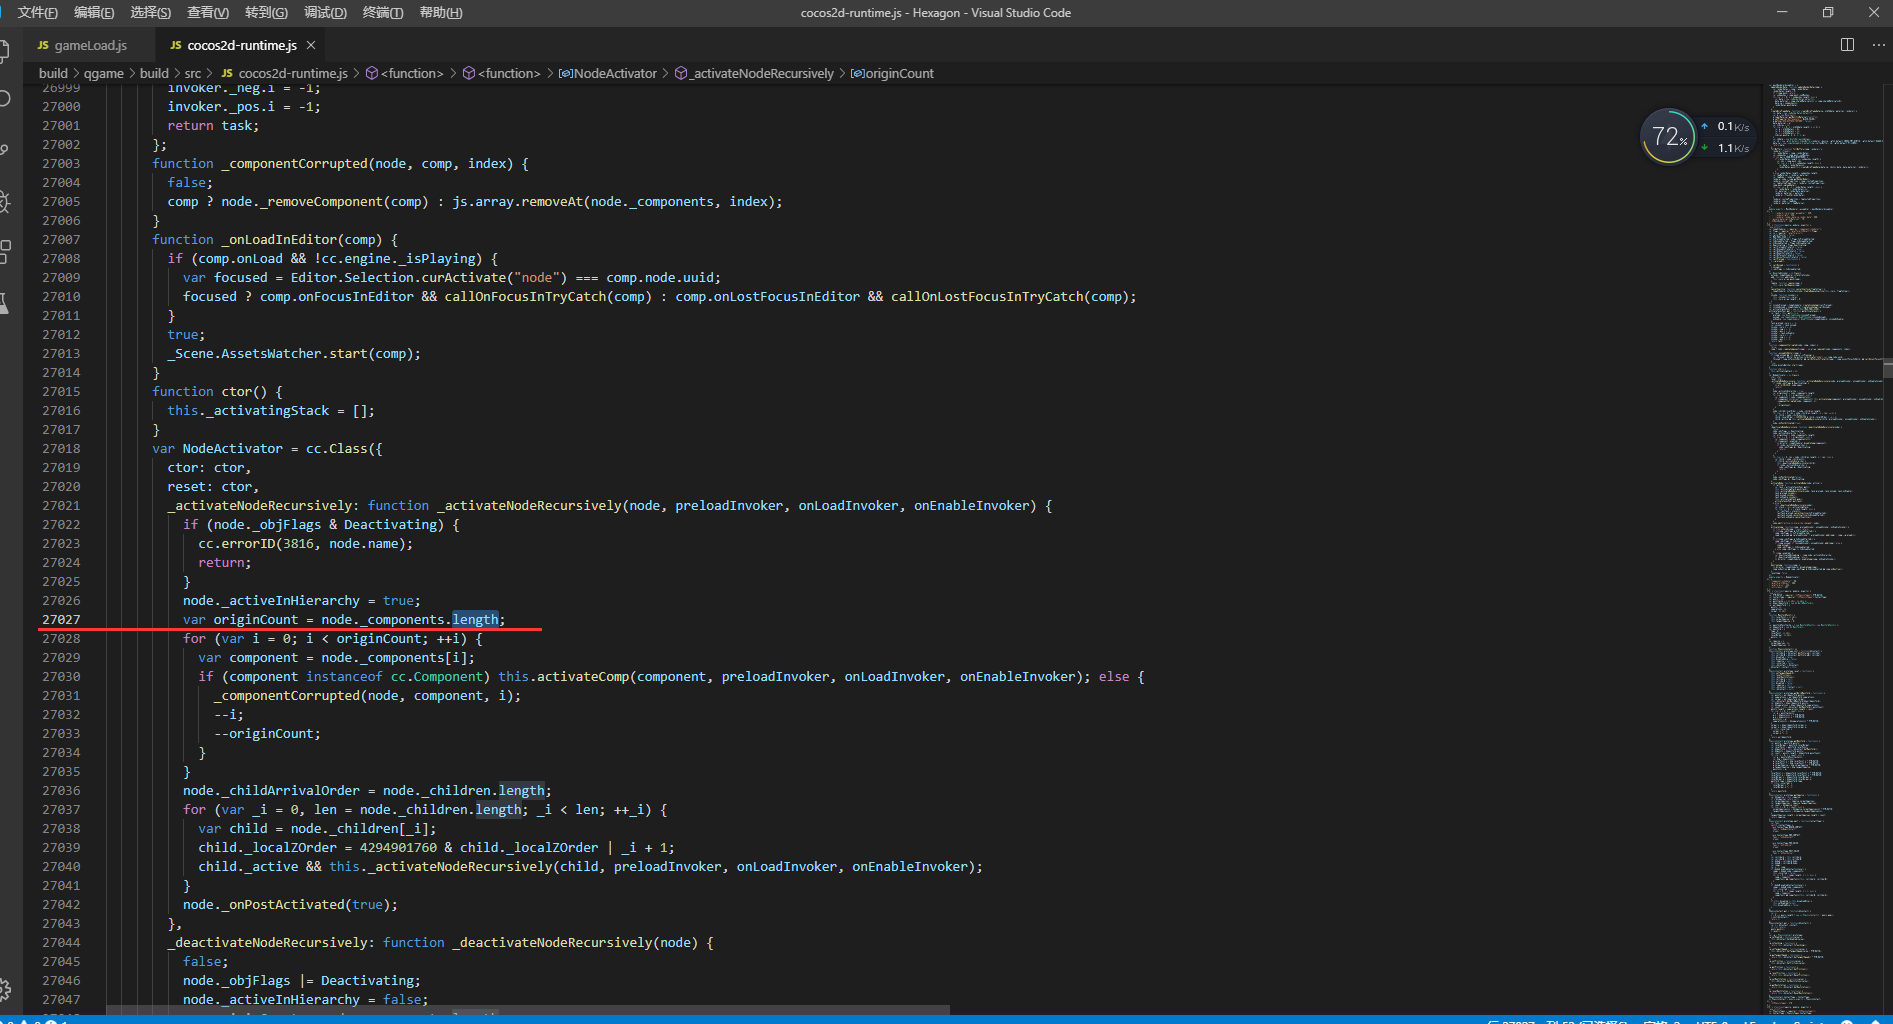Click '_onPostActivated' on line 27042
Viewport: 1893px width, 1024px height.
pyautogui.click(x=283, y=905)
